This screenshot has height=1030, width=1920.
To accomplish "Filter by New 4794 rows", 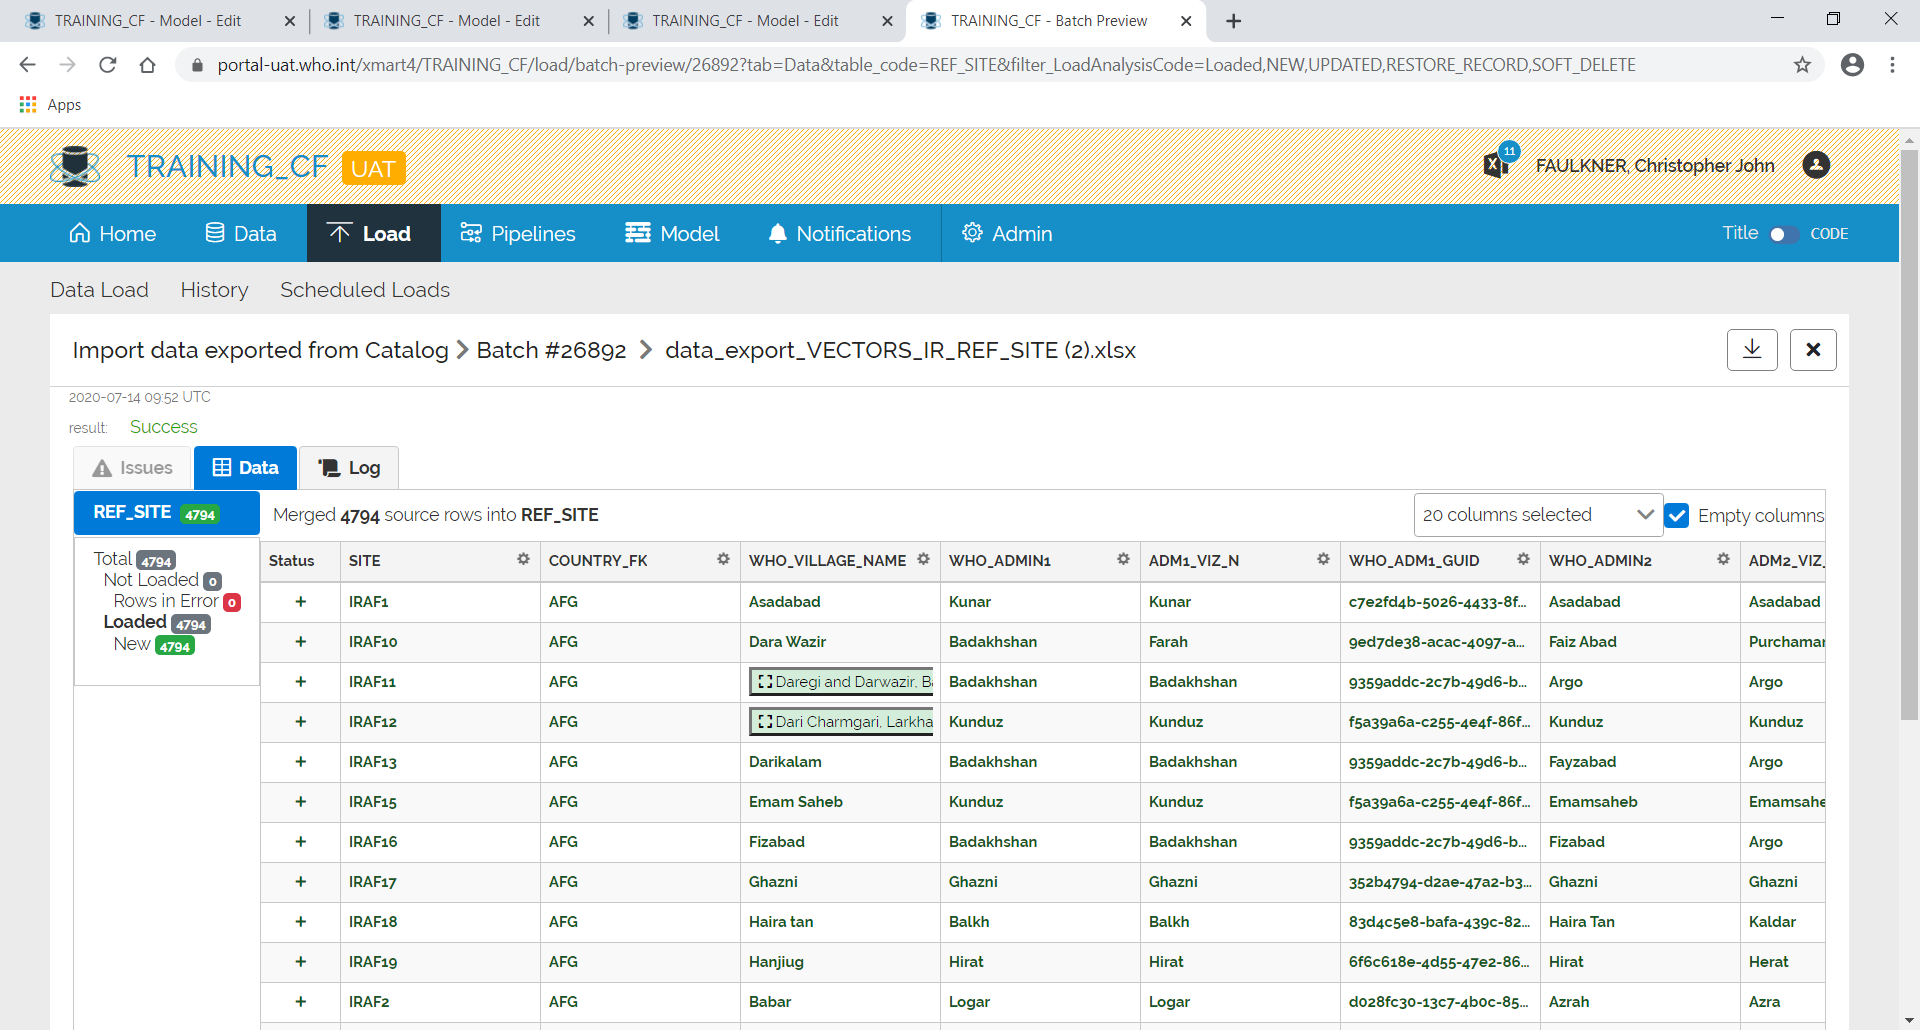I will point(154,645).
